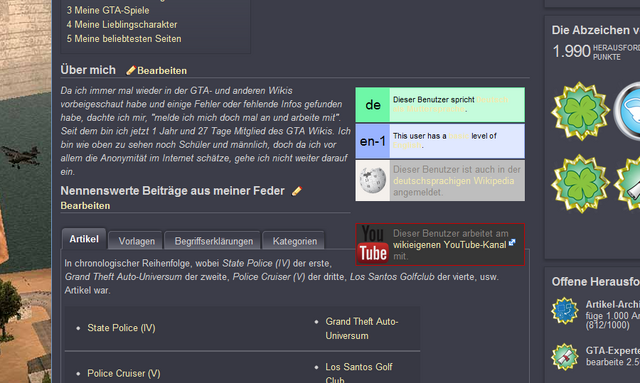The width and height of the screenshot is (640, 383).
Task: Click the GTA-Experte challenge badge icon
Action: (x=565, y=356)
